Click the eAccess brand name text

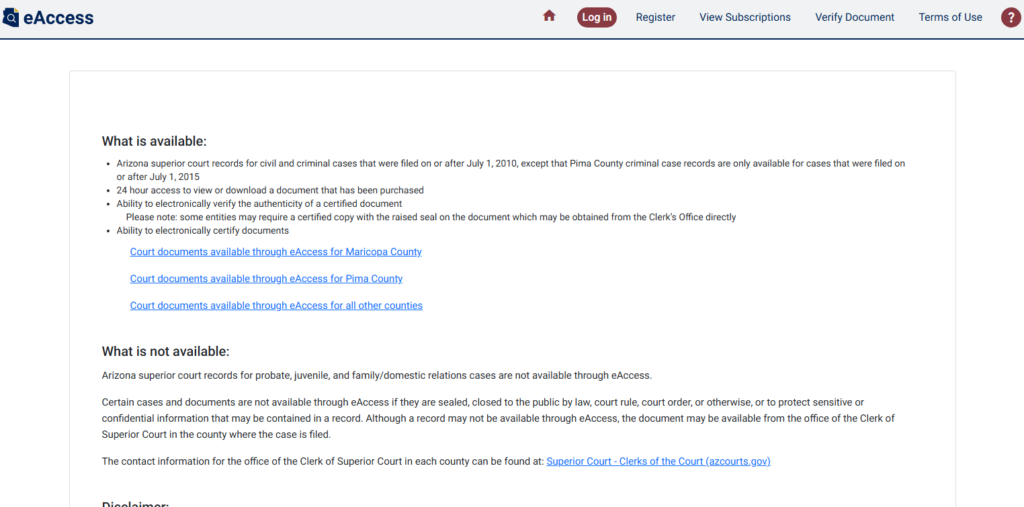[x=58, y=17]
